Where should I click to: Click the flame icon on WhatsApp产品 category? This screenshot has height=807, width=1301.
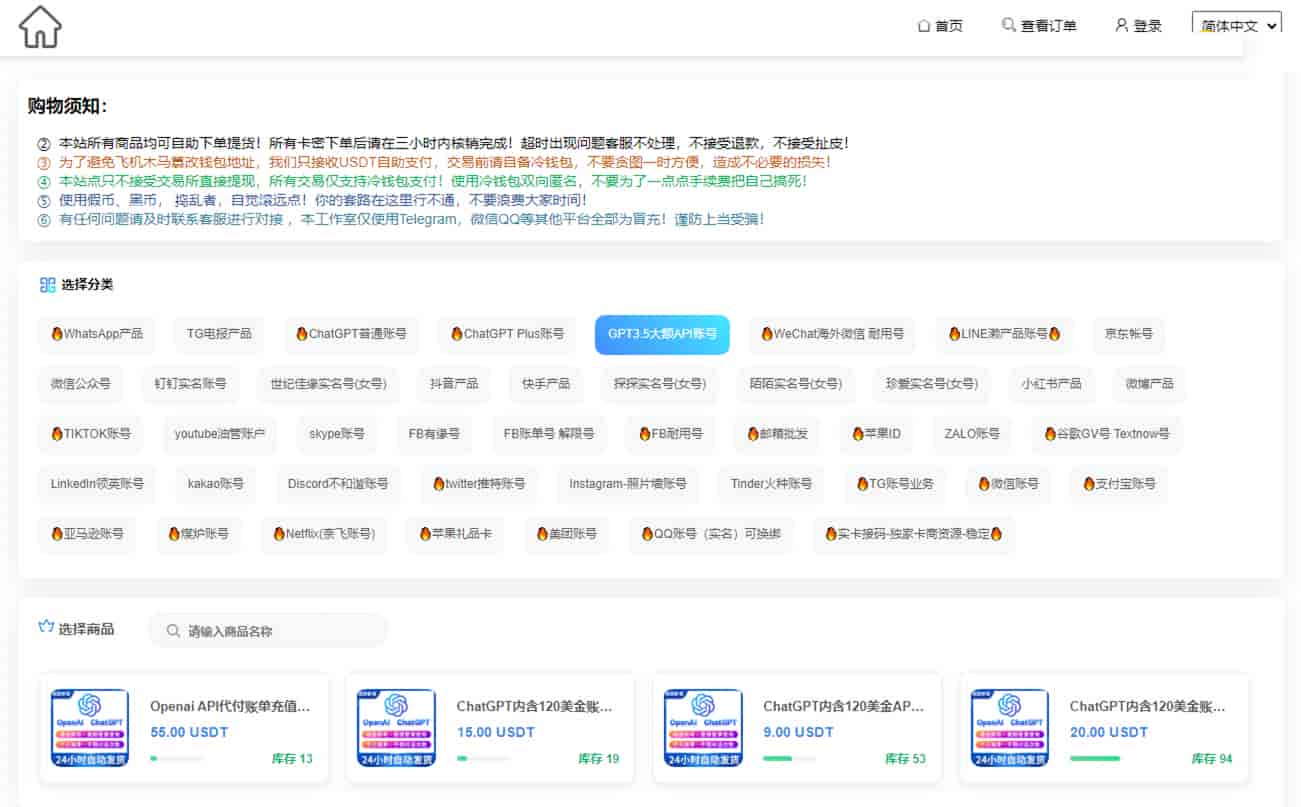tap(57, 334)
